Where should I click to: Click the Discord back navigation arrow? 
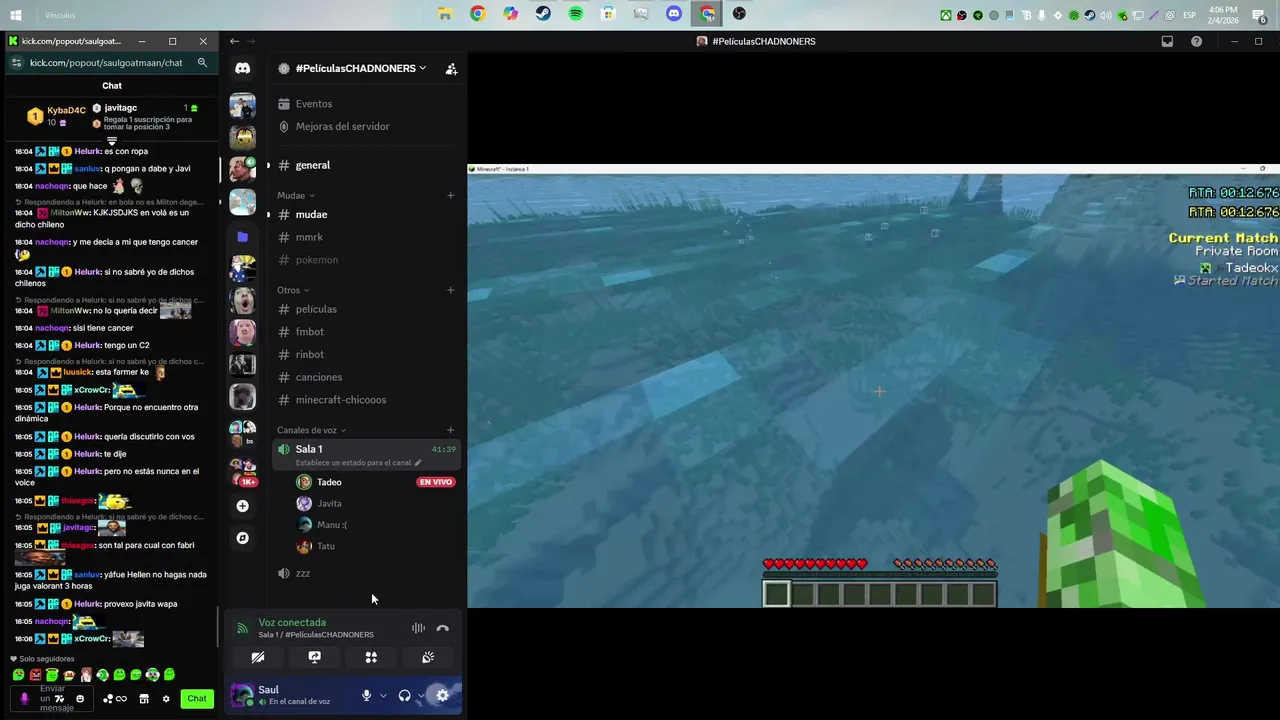click(234, 41)
